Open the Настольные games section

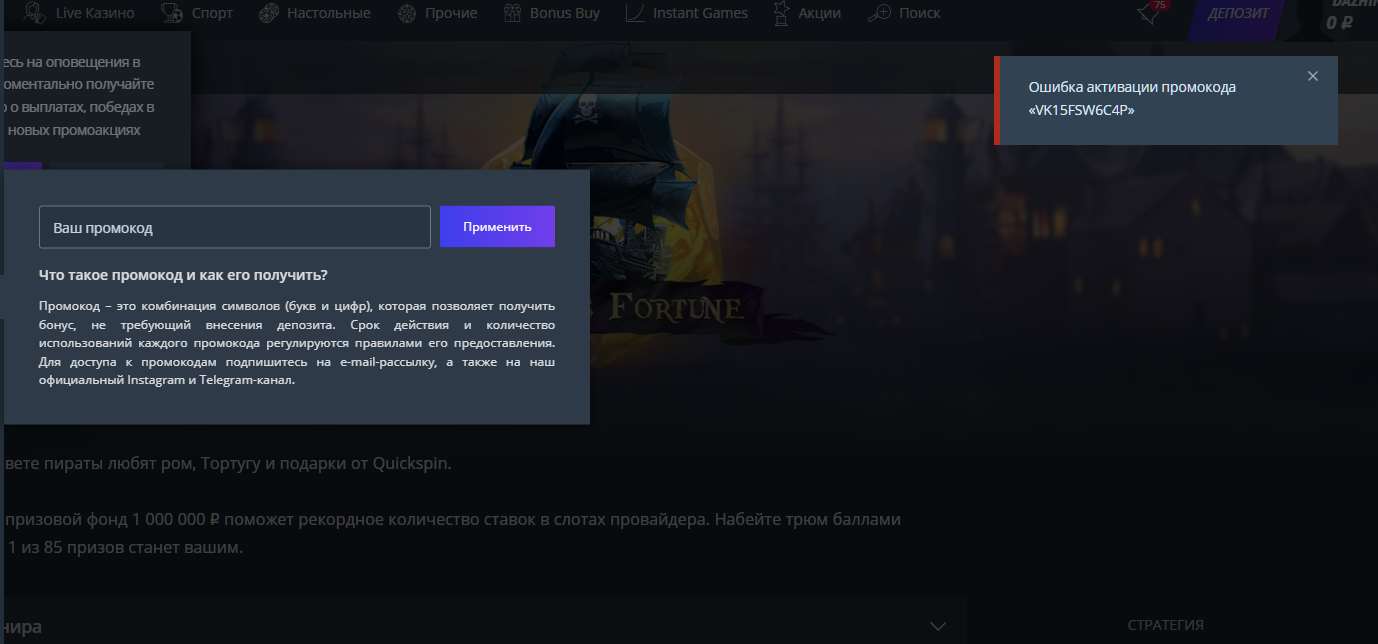coord(328,13)
